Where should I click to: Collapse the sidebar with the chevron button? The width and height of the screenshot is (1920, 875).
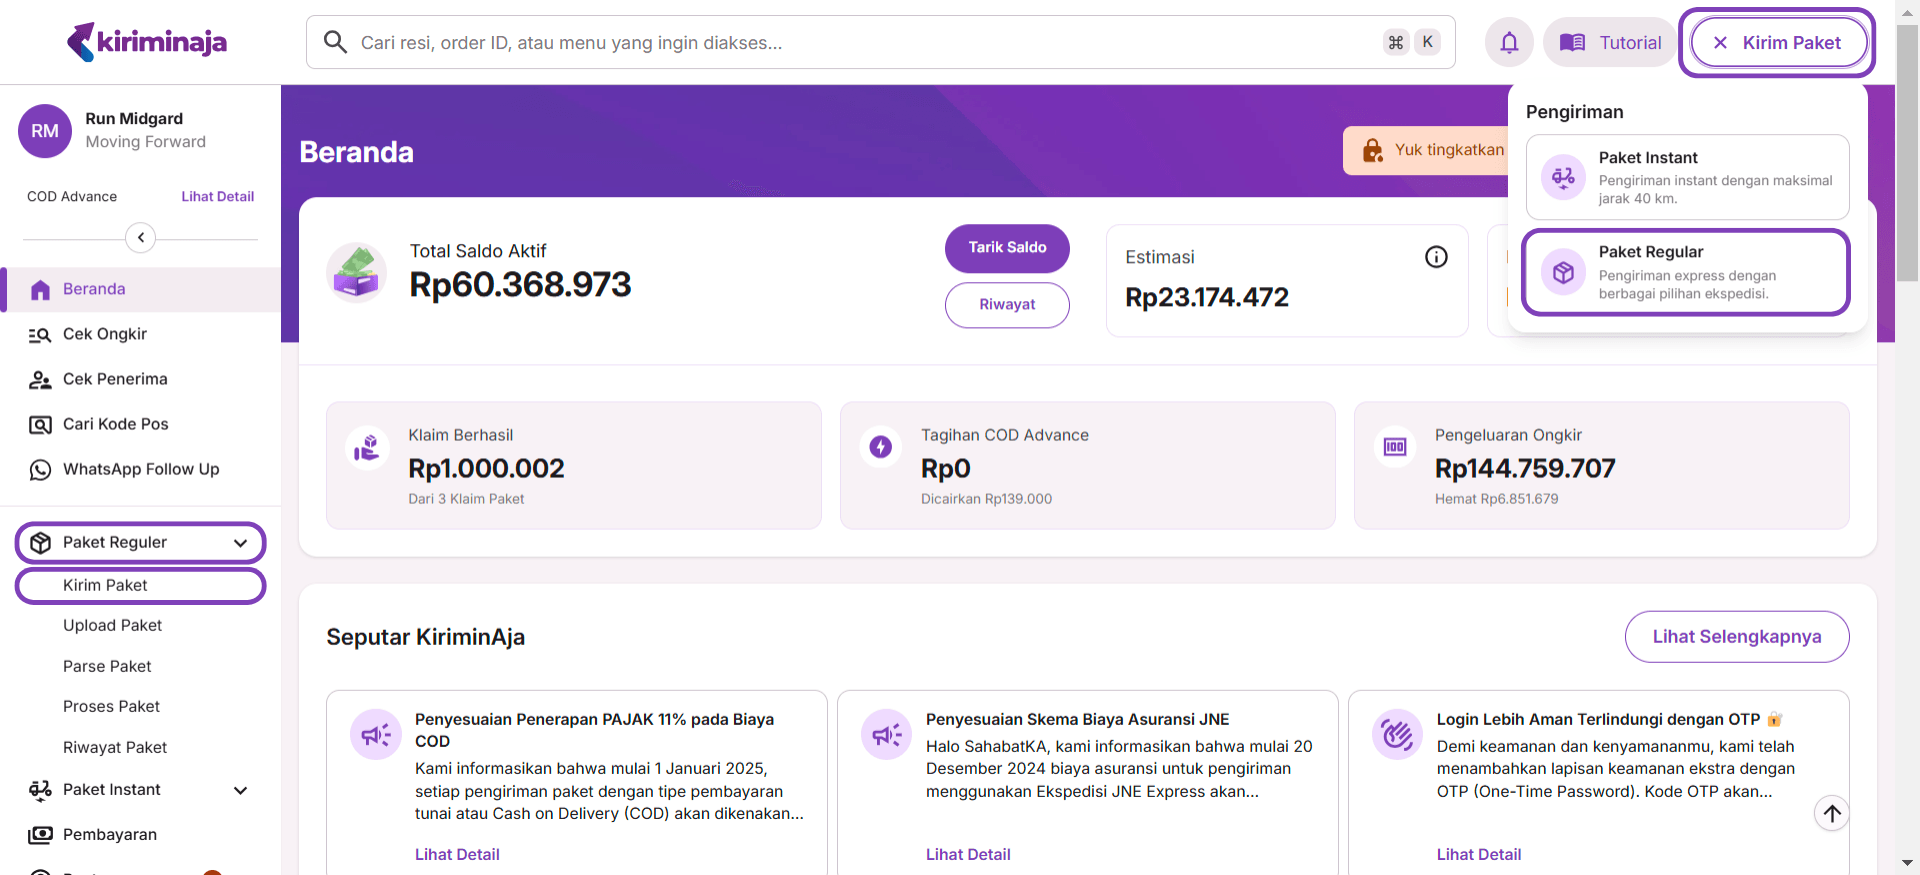[x=141, y=237]
